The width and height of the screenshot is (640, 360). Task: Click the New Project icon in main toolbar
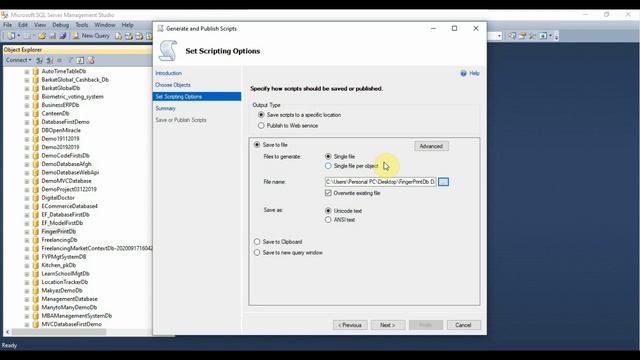click(11, 36)
